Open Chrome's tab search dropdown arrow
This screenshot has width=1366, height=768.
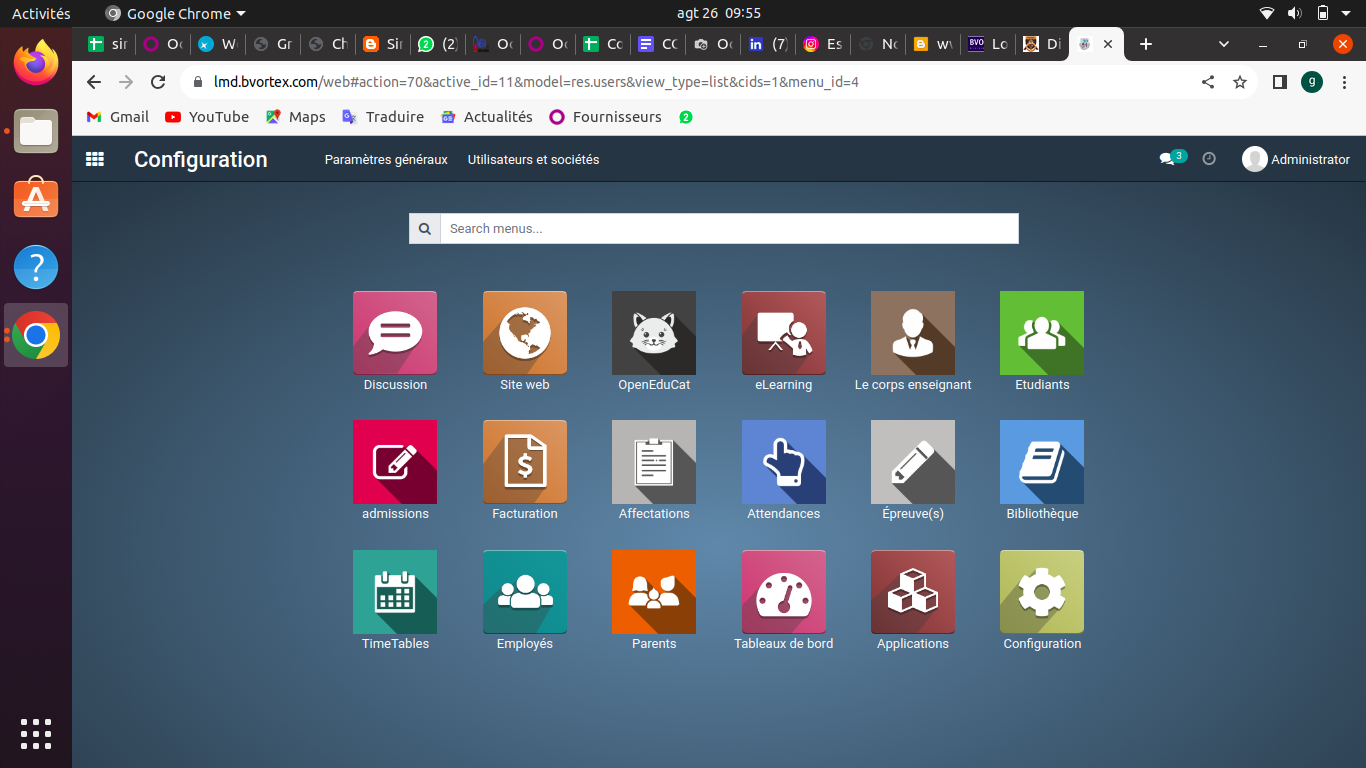point(1224,44)
